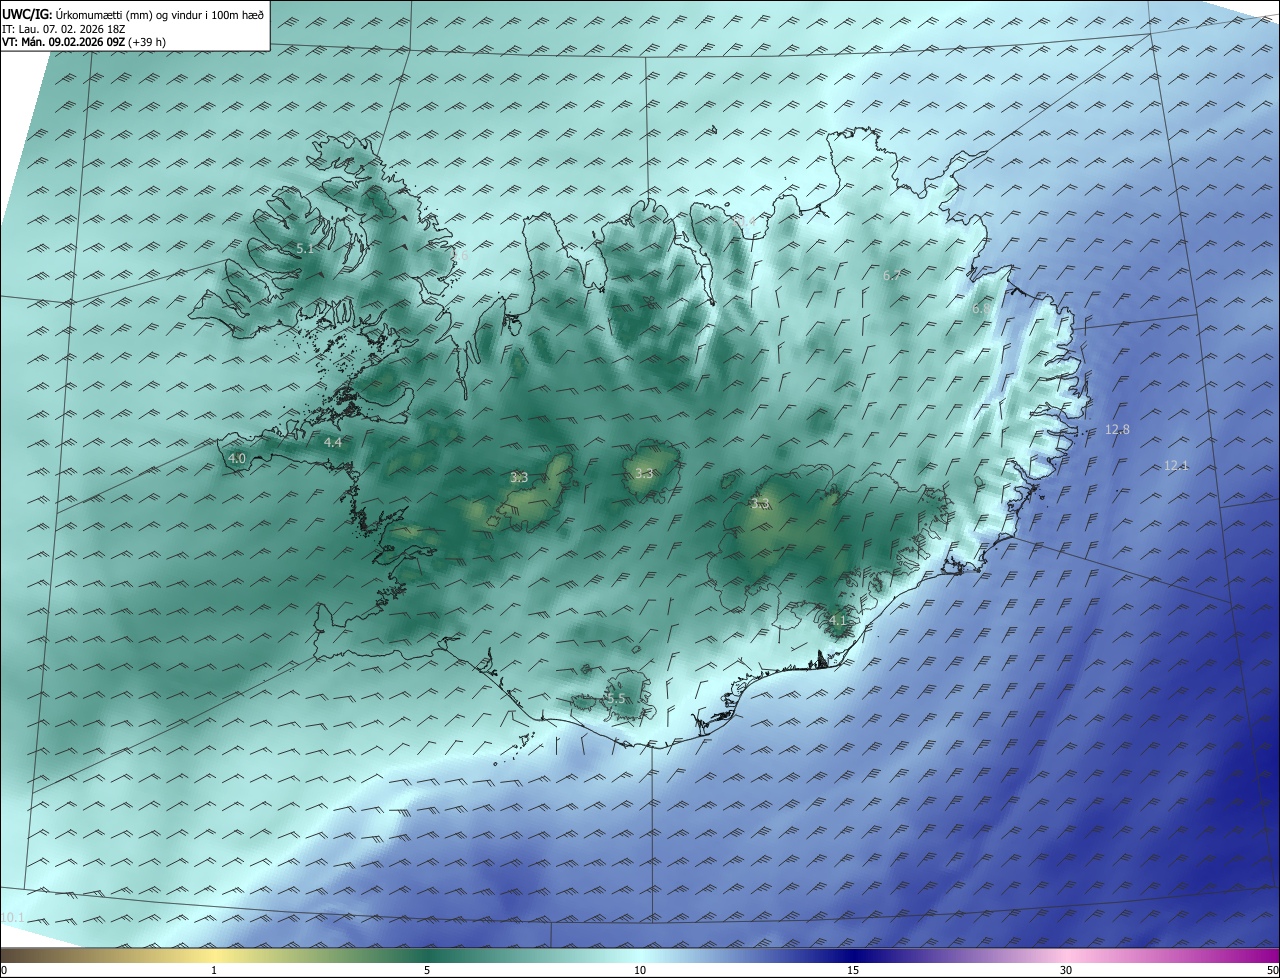Click the 4.1 value near the southeast coast
This screenshot has height=978, width=1280.
click(838, 620)
